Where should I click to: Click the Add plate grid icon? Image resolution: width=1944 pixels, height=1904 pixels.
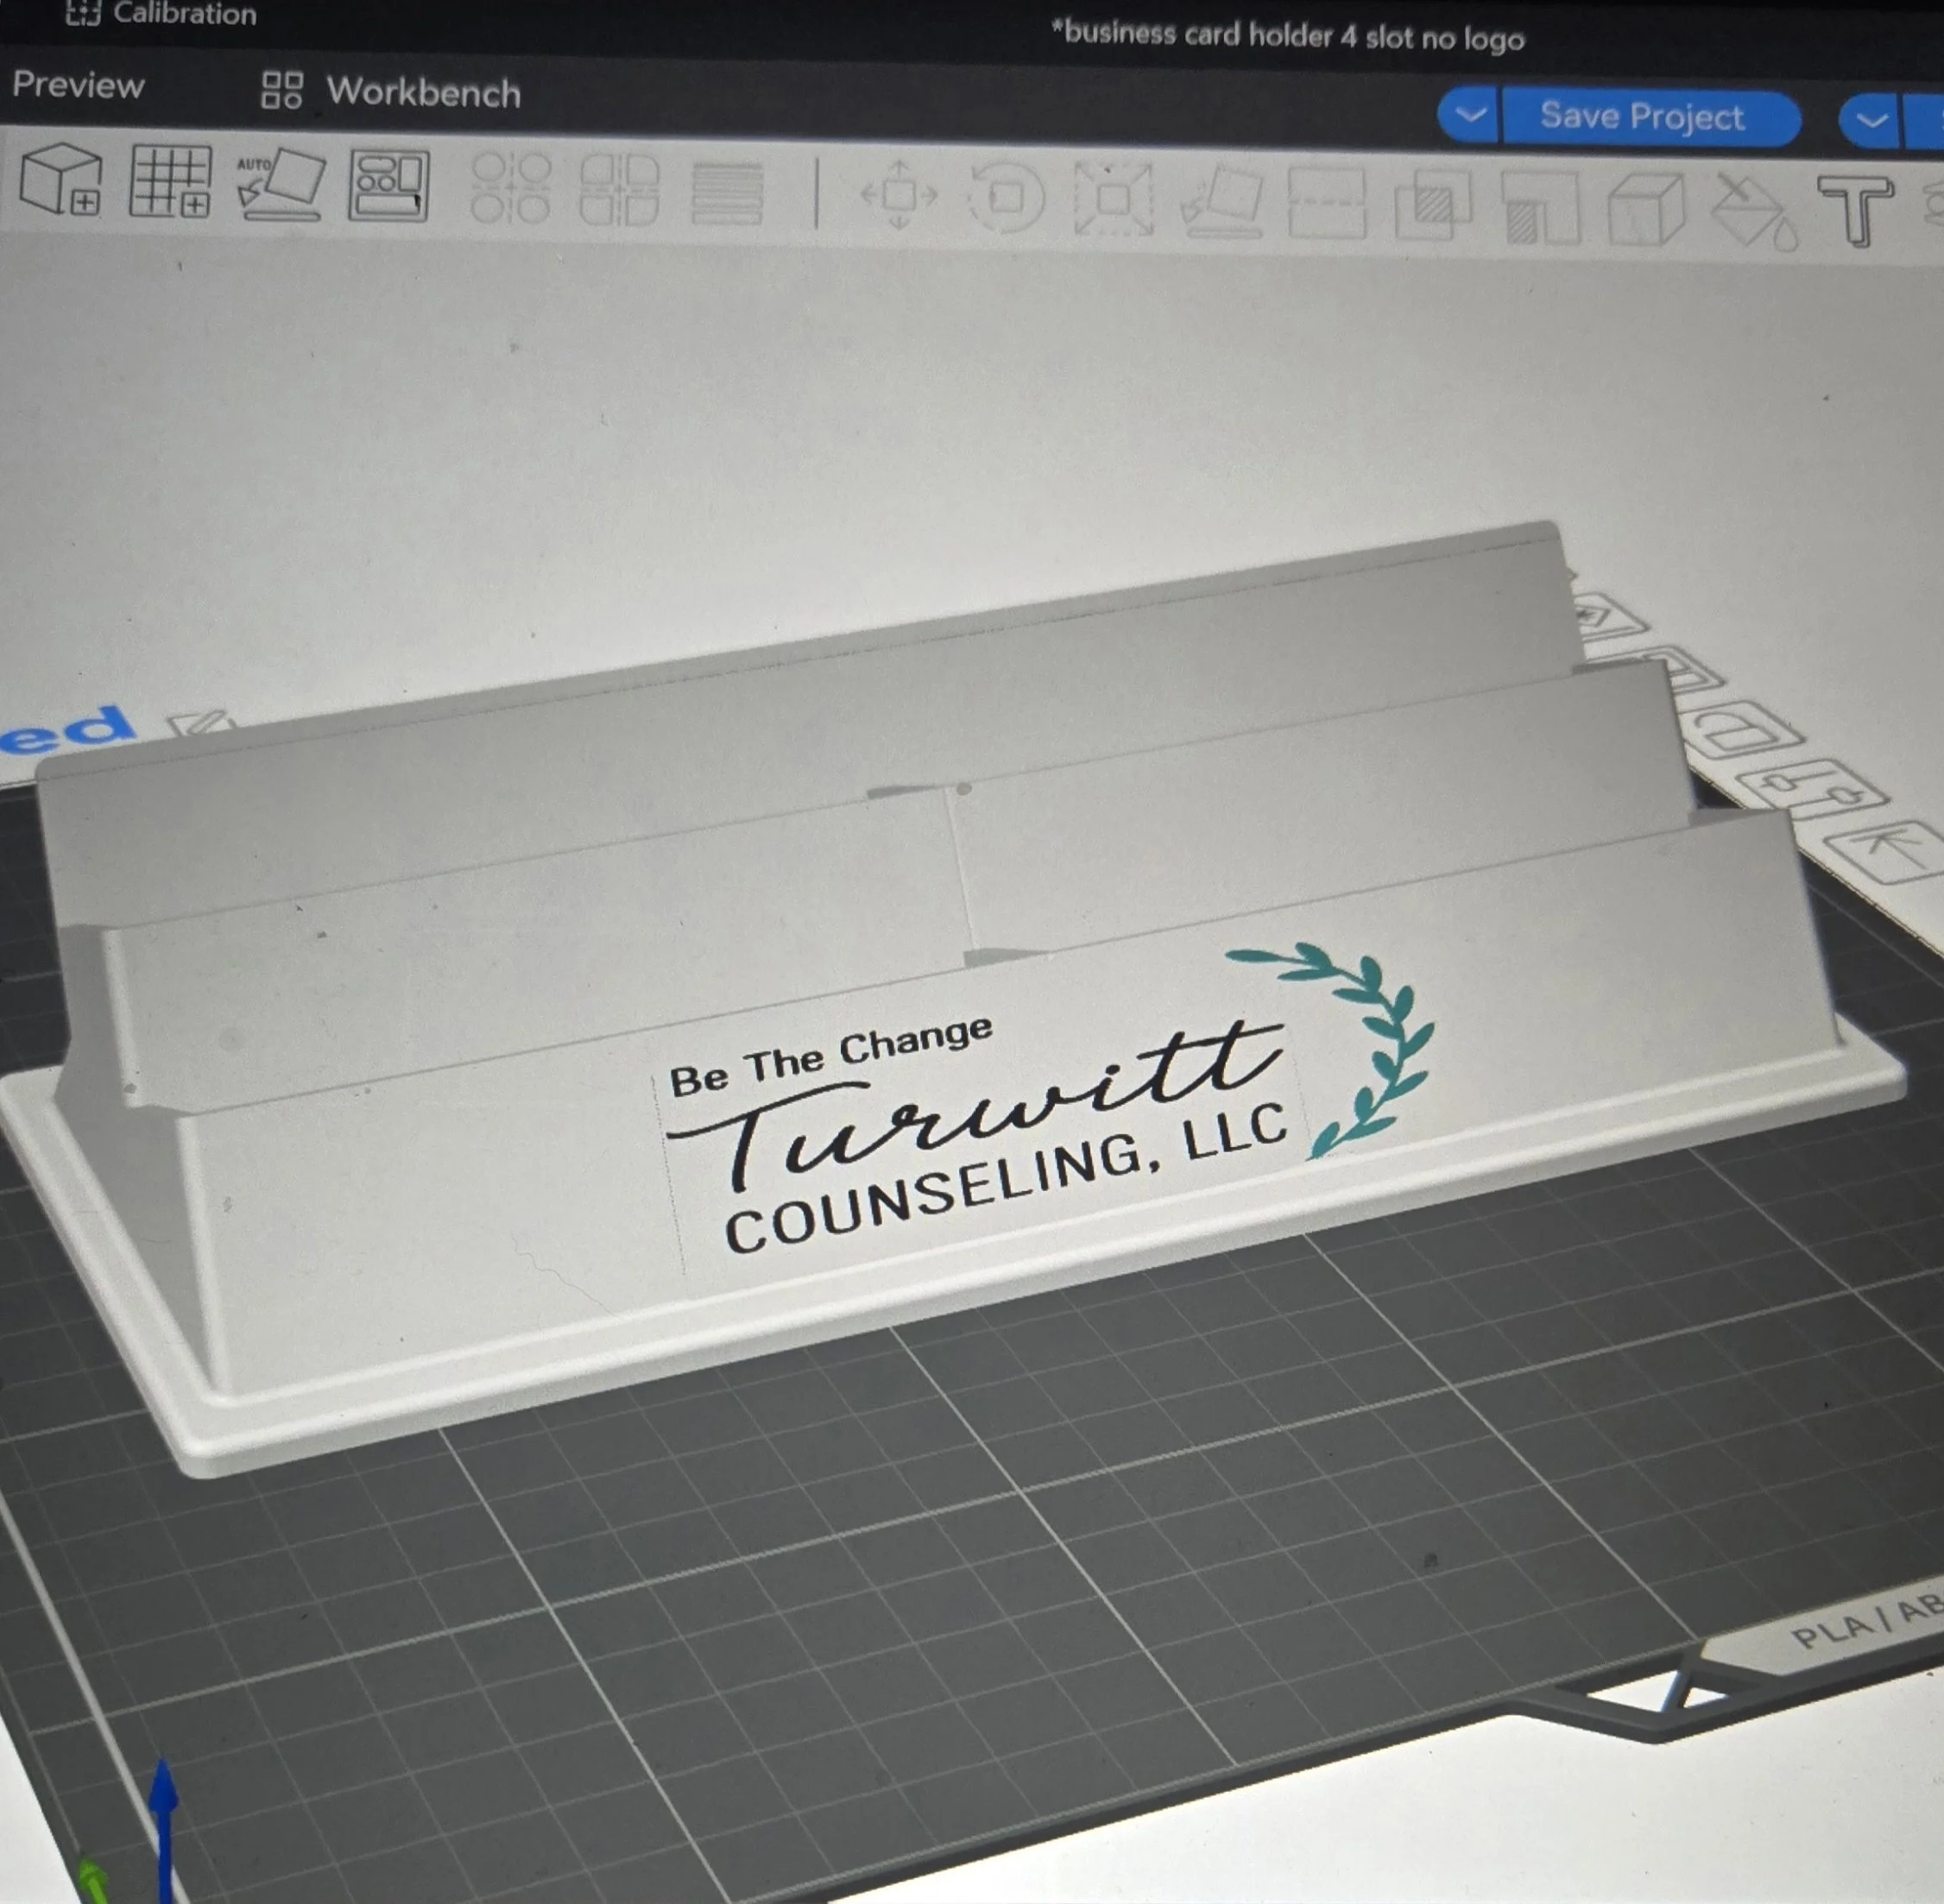click(x=170, y=181)
